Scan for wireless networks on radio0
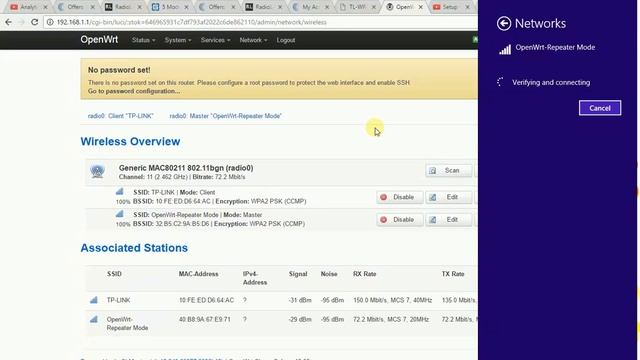This screenshot has width=640, height=360. [449, 170]
